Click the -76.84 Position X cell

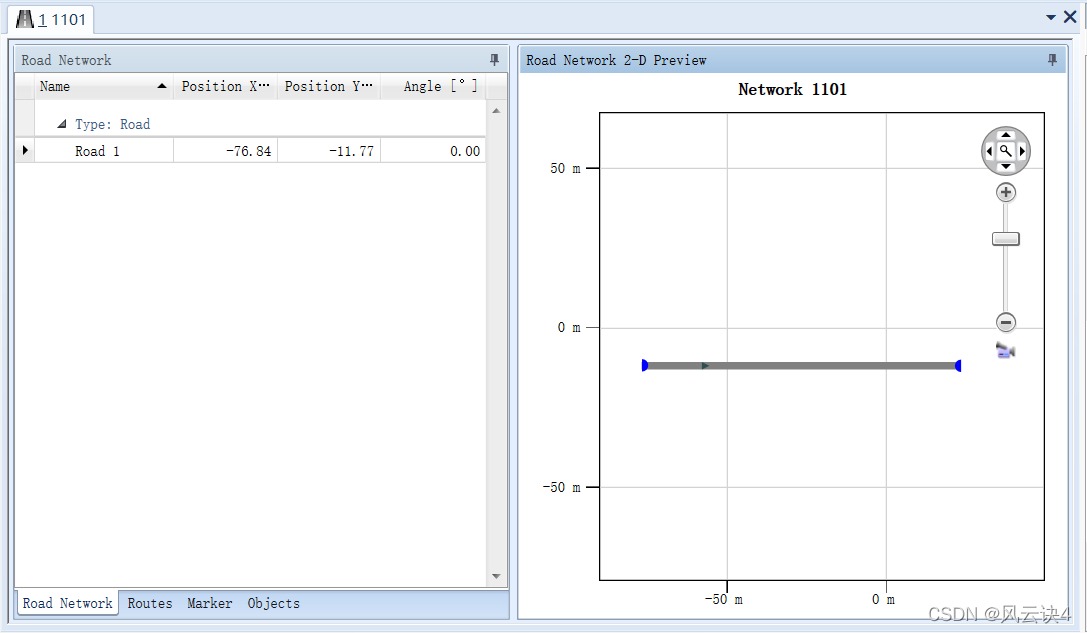point(225,151)
